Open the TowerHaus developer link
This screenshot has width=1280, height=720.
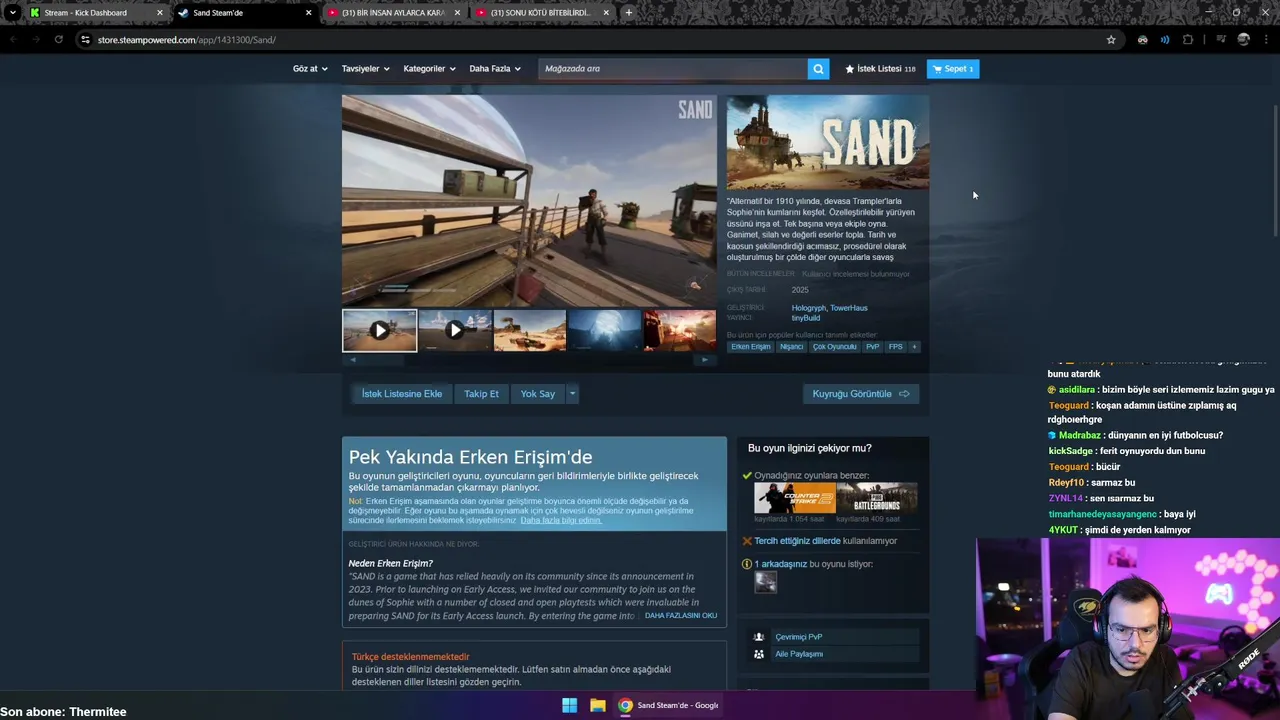[849, 308]
